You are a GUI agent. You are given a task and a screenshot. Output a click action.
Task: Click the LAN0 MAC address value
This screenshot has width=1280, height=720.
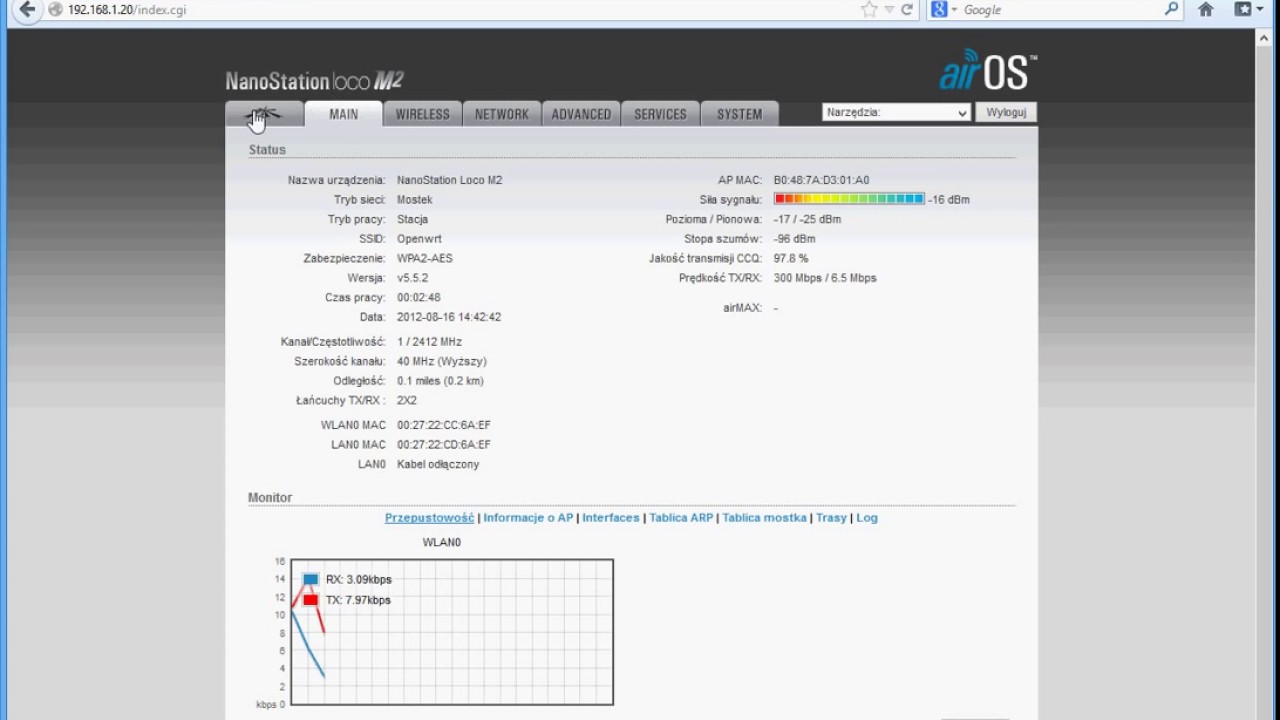444,445
